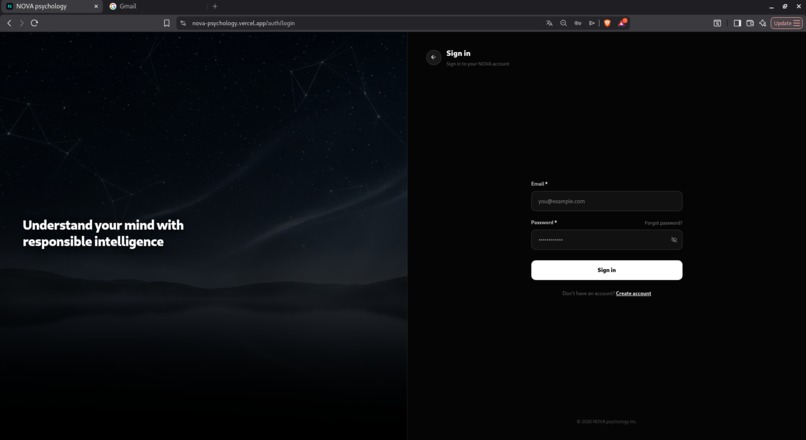Image resolution: width=806 pixels, height=440 pixels.
Task: Click the round back arrow beside Sign in
Action: click(433, 58)
